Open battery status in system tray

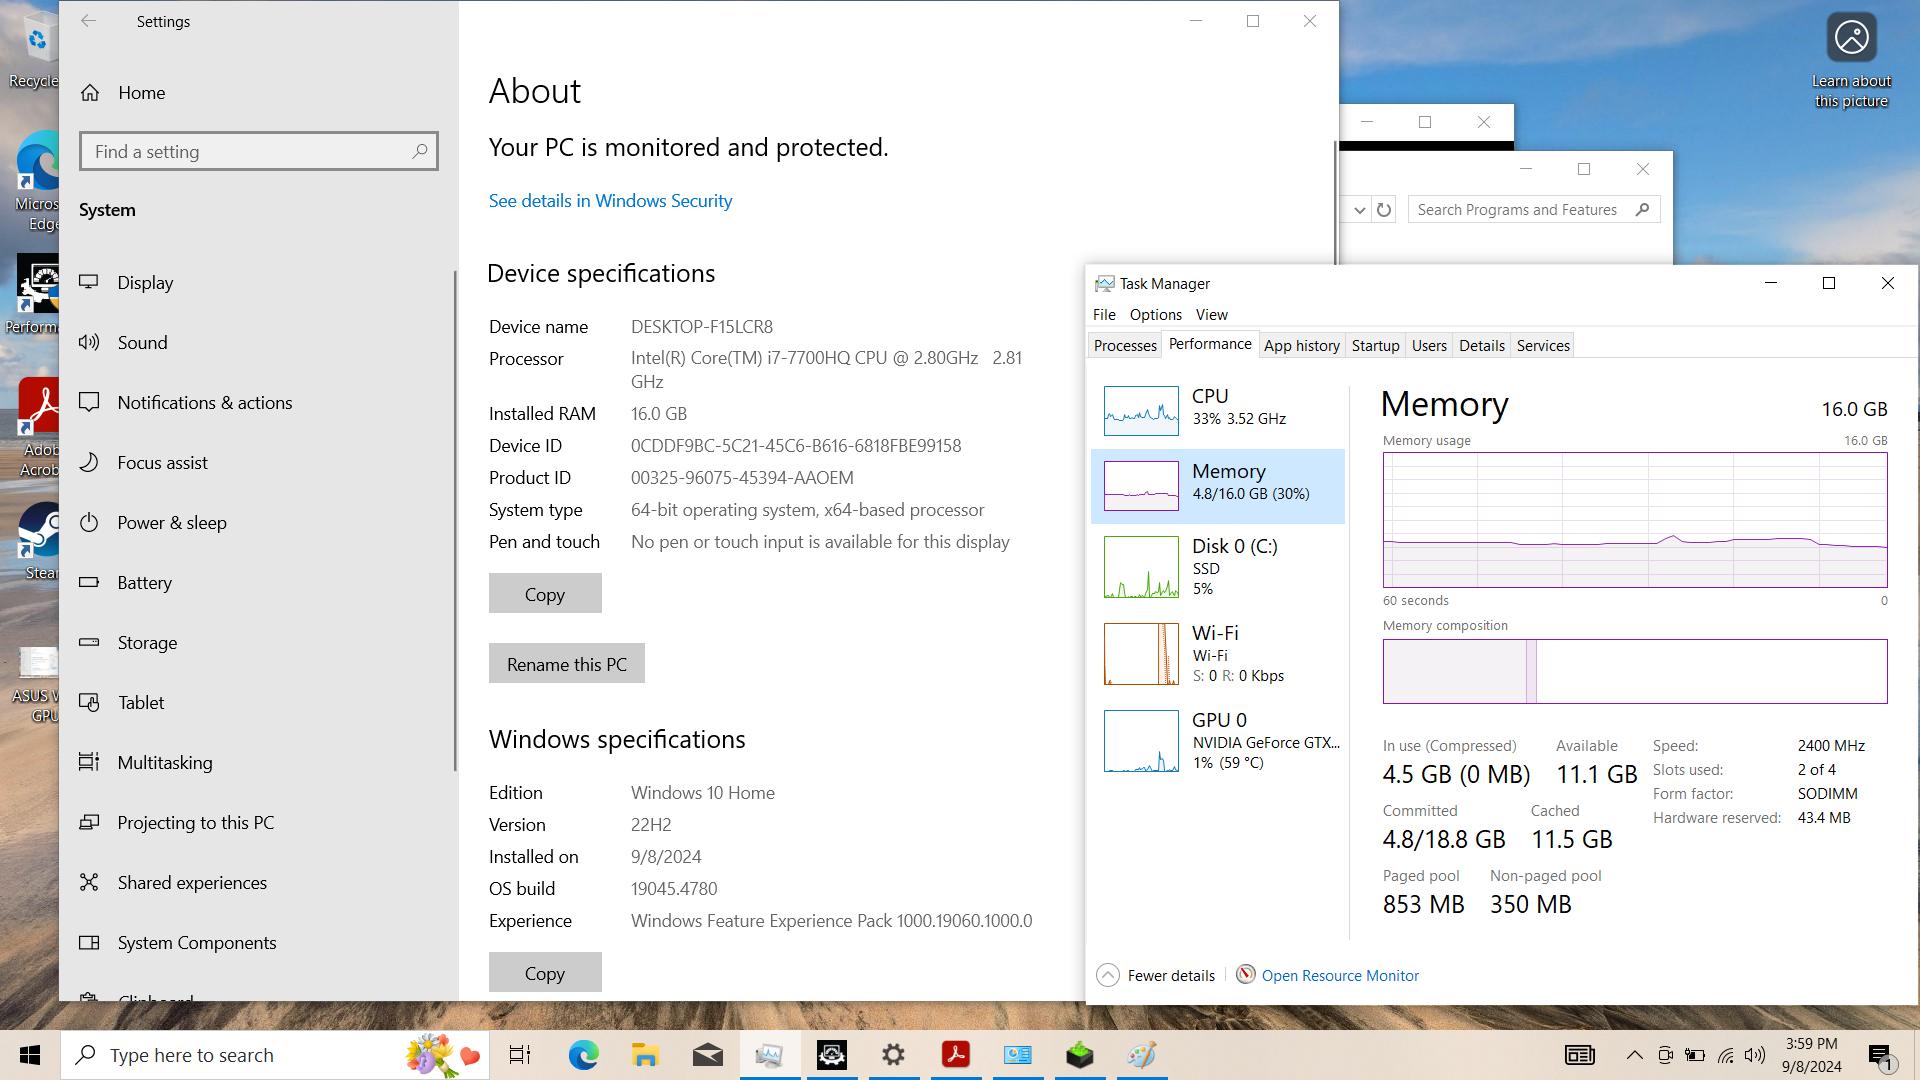click(1695, 1055)
